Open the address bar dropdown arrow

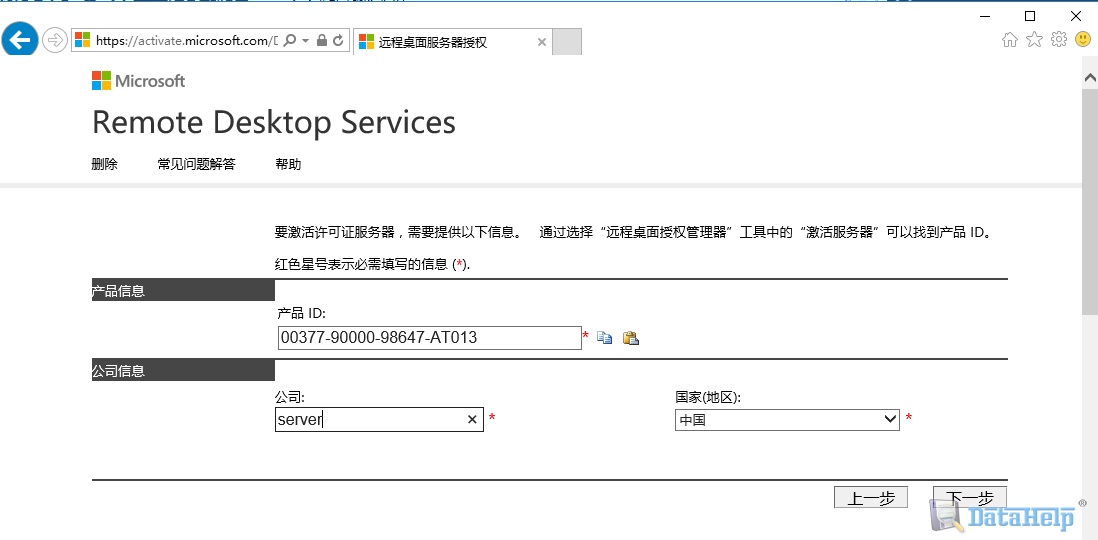click(305, 41)
